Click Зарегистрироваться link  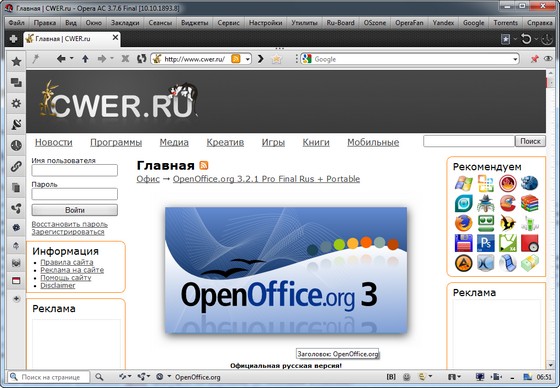[x=68, y=232]
